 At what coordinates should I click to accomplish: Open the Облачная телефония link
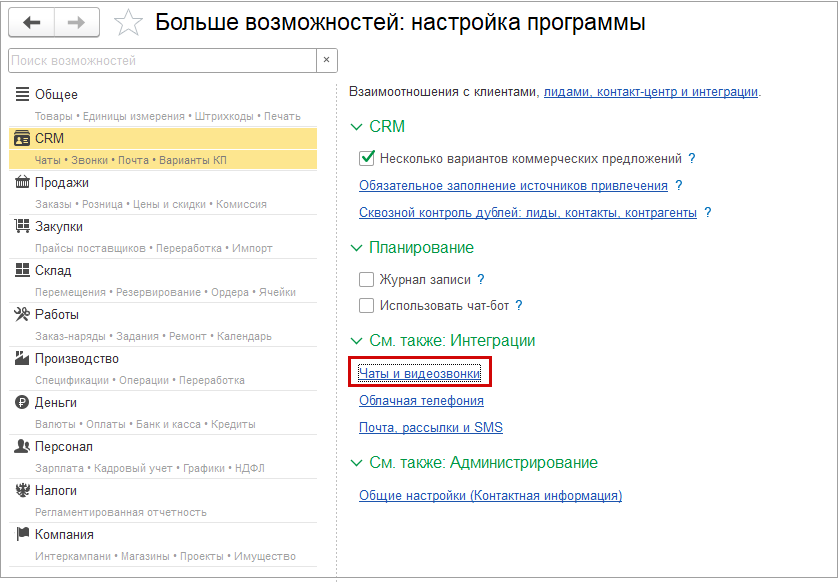point(421,400)
